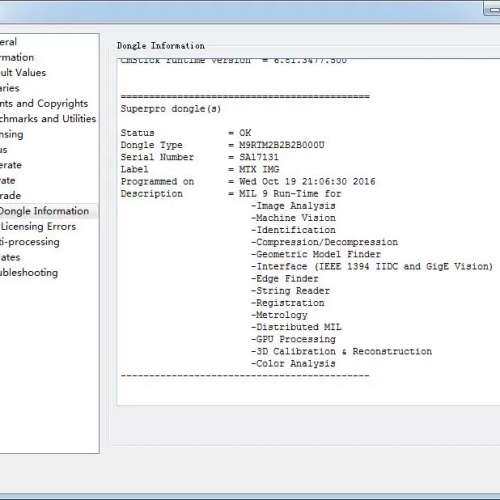Click the serial number SA17131
The image size is (500, 500).
click(259, 157)
